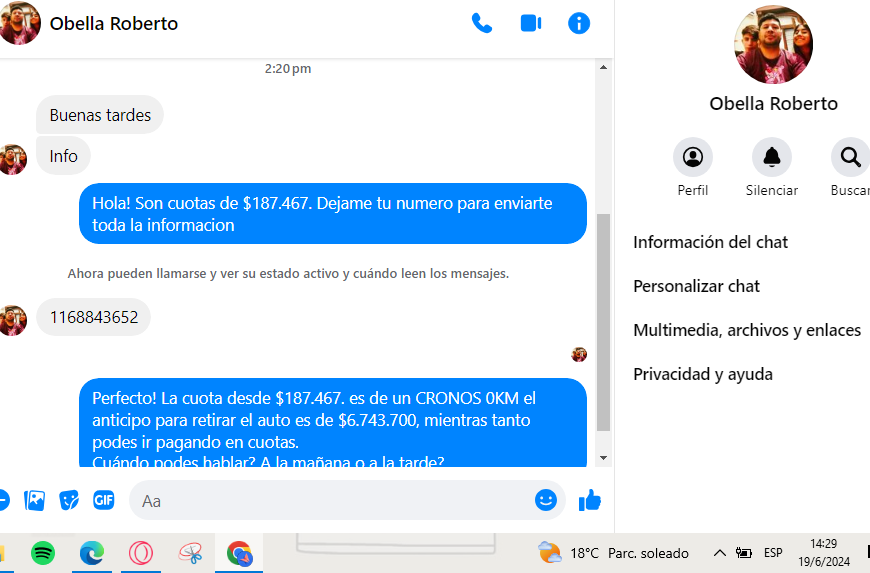This screenshot has height=573, width=870.
Task: Open large profile photo in info panel
Action: [x=773, y=45]
